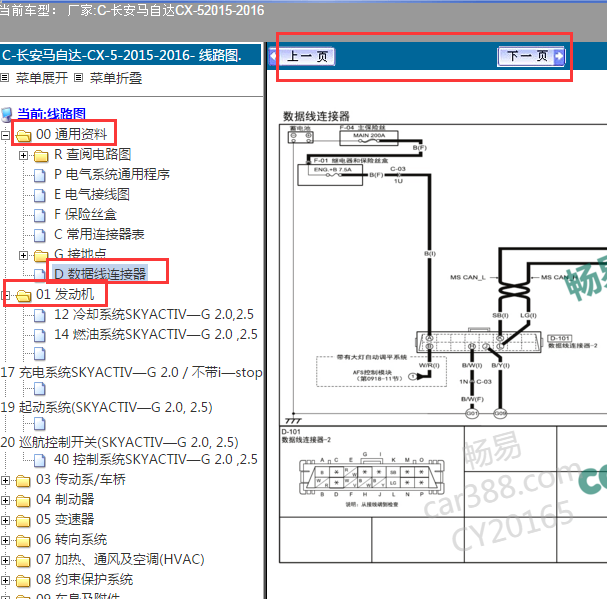The height and width of the screenshot is (599, 607).
Task: Open 14 燃油系统SKYACTIV—G 2.0 ,2.5 page
Action: [x=156, y=334]
